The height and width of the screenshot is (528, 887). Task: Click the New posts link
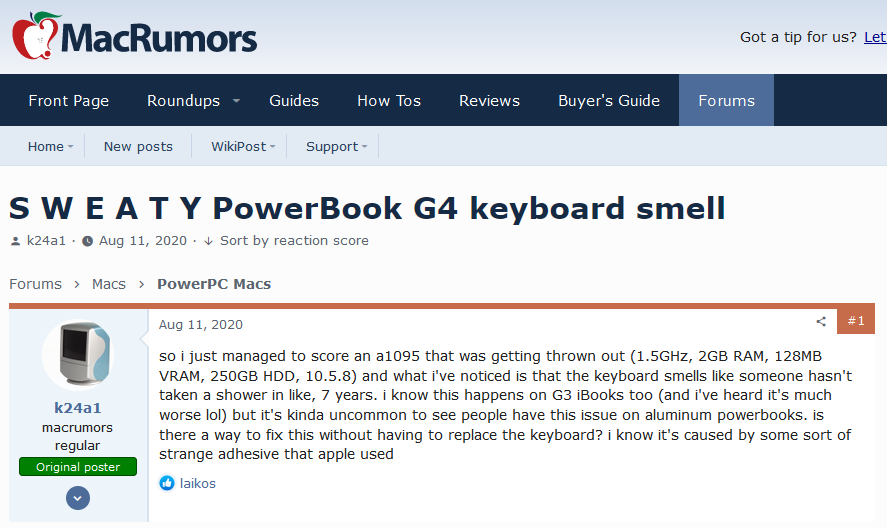[x=138, y=147]
